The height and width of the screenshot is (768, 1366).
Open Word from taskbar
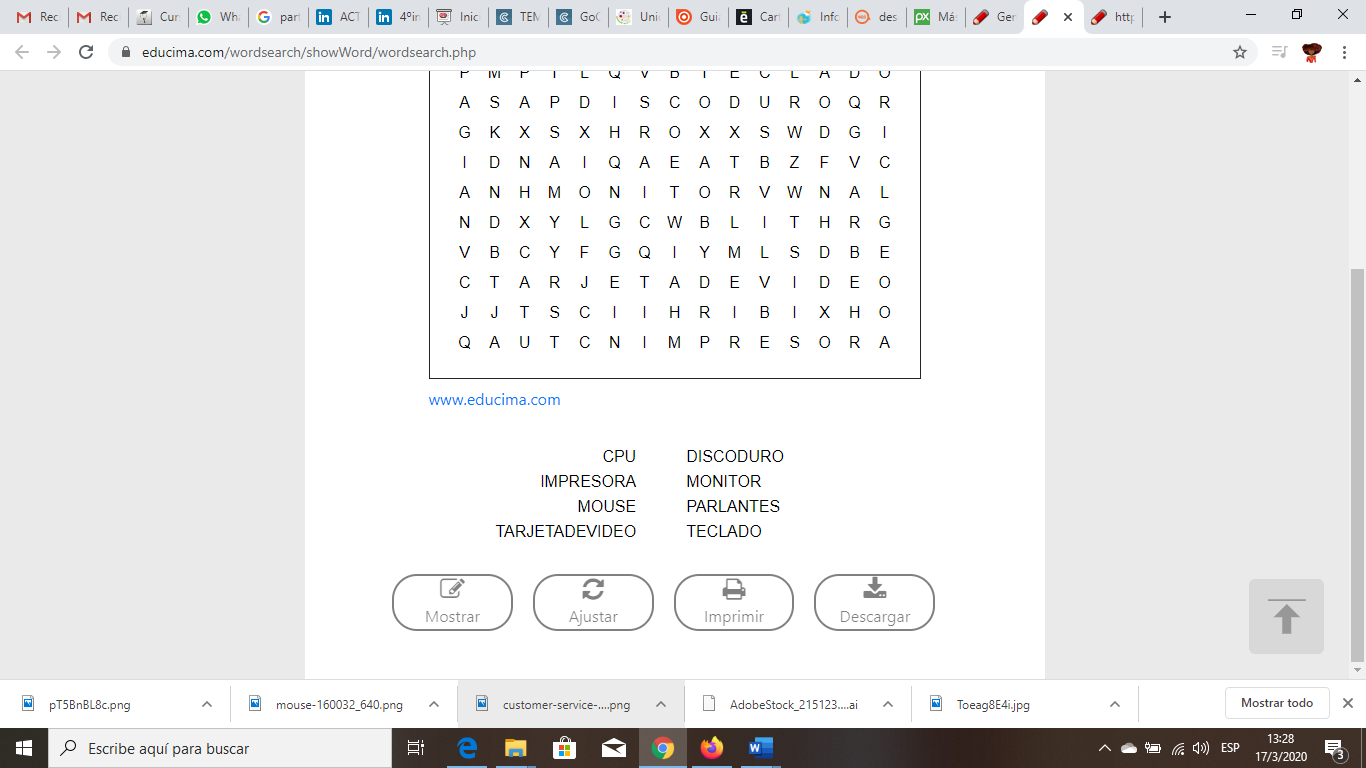[x=760, y=748]
